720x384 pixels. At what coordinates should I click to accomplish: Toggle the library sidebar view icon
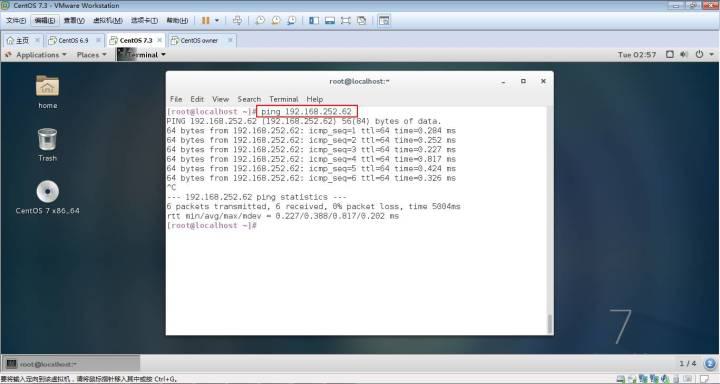pyautogui.click(x=314, y=20)
